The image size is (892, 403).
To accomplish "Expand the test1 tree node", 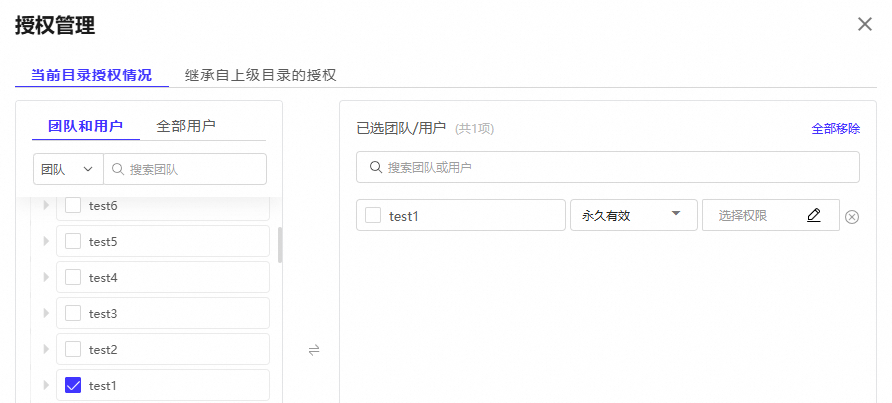I will click(x=47, y=385).
